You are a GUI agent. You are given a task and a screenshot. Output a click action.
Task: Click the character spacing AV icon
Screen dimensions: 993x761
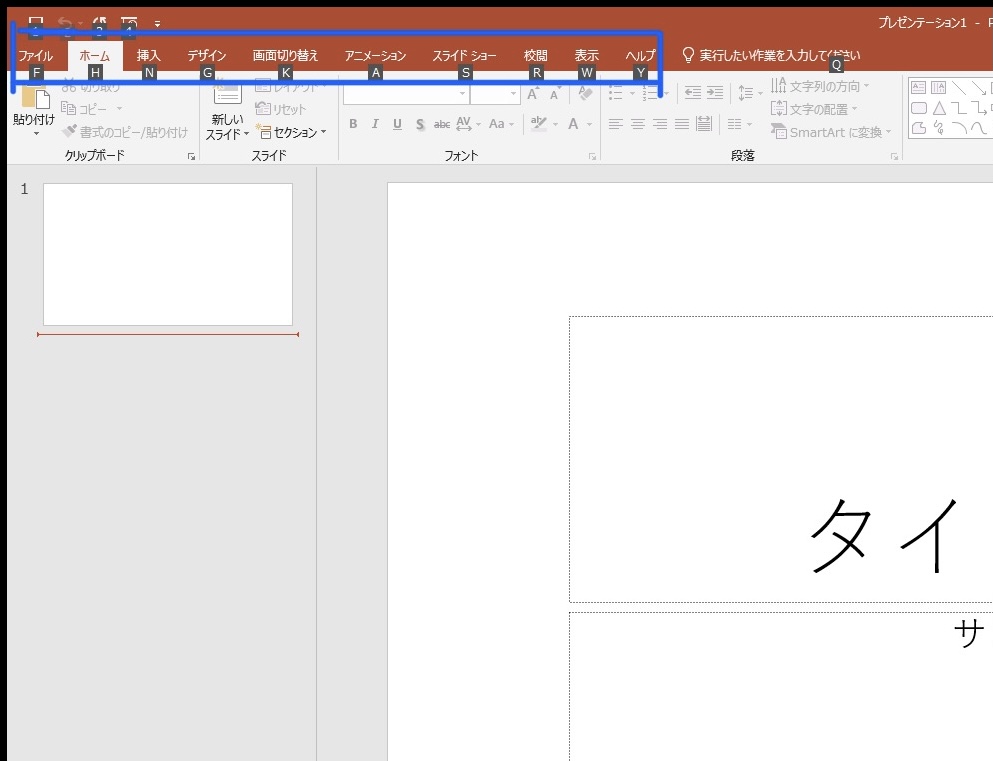[464, 123]
